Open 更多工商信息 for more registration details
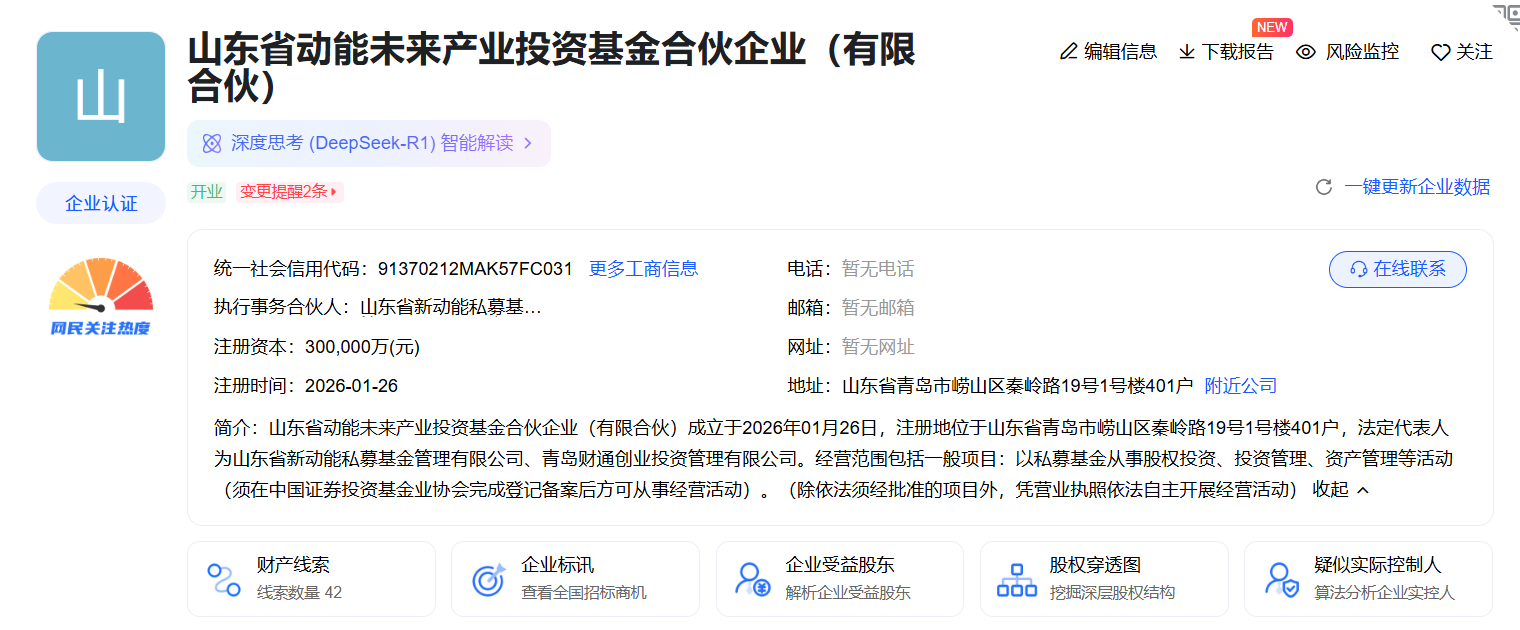The width and height of the screenshot is (1520, 630). [644, 268]
